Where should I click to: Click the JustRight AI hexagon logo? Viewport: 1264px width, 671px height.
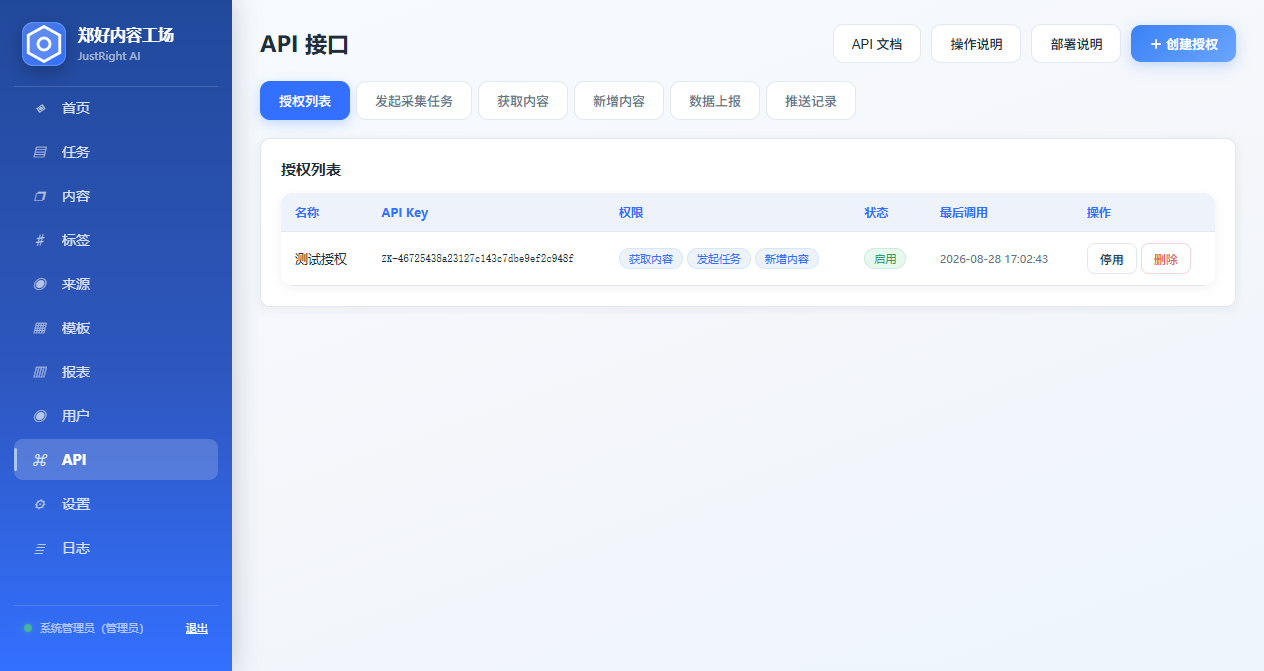[x=44, y=44]
